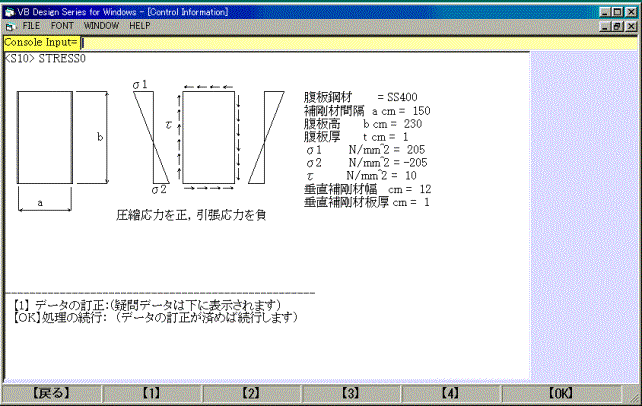Minimize the inner Control Information window
642x406 pixels.
pos(605,27)
